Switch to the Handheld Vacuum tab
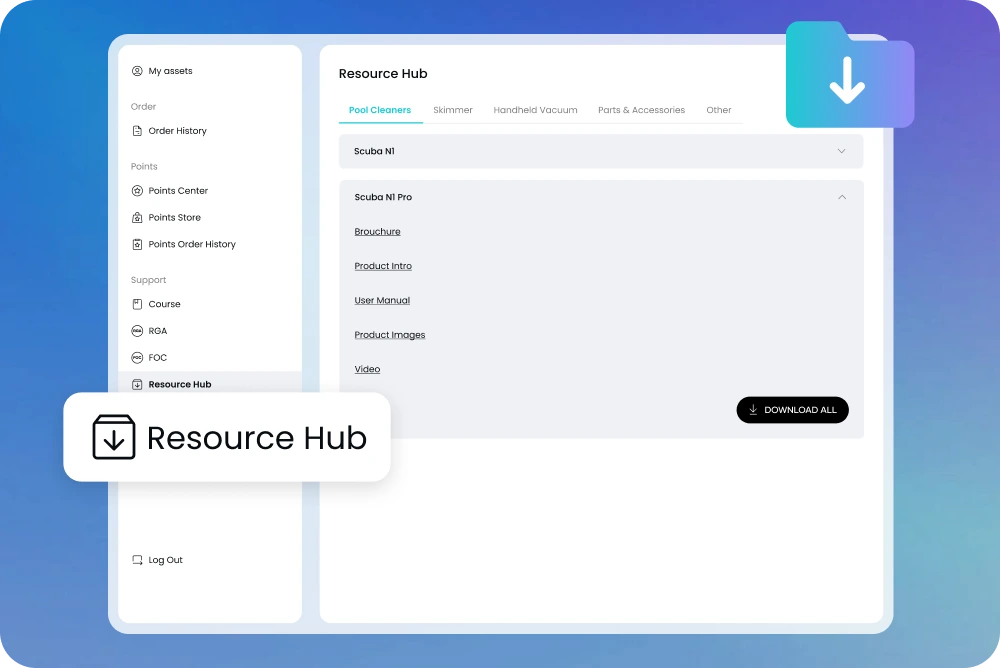The width and height of the screenshot is (1000, 668). tap(535, 110)
